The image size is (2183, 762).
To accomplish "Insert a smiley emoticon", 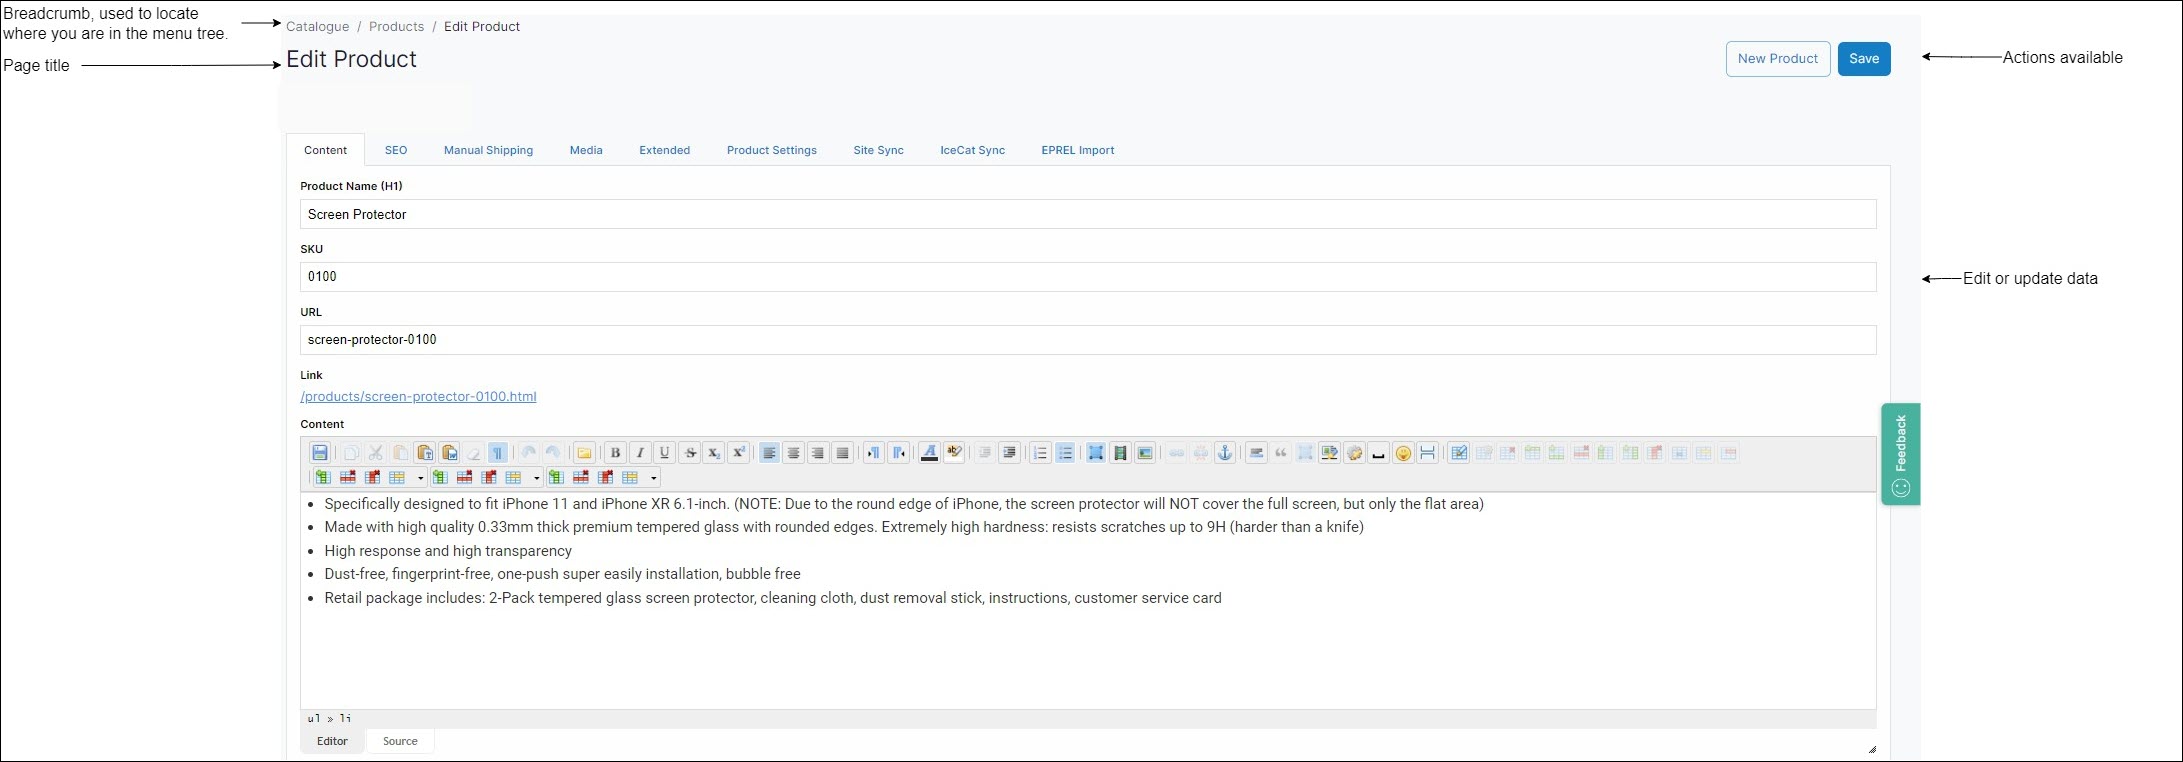I will [x=1403, y=453].
